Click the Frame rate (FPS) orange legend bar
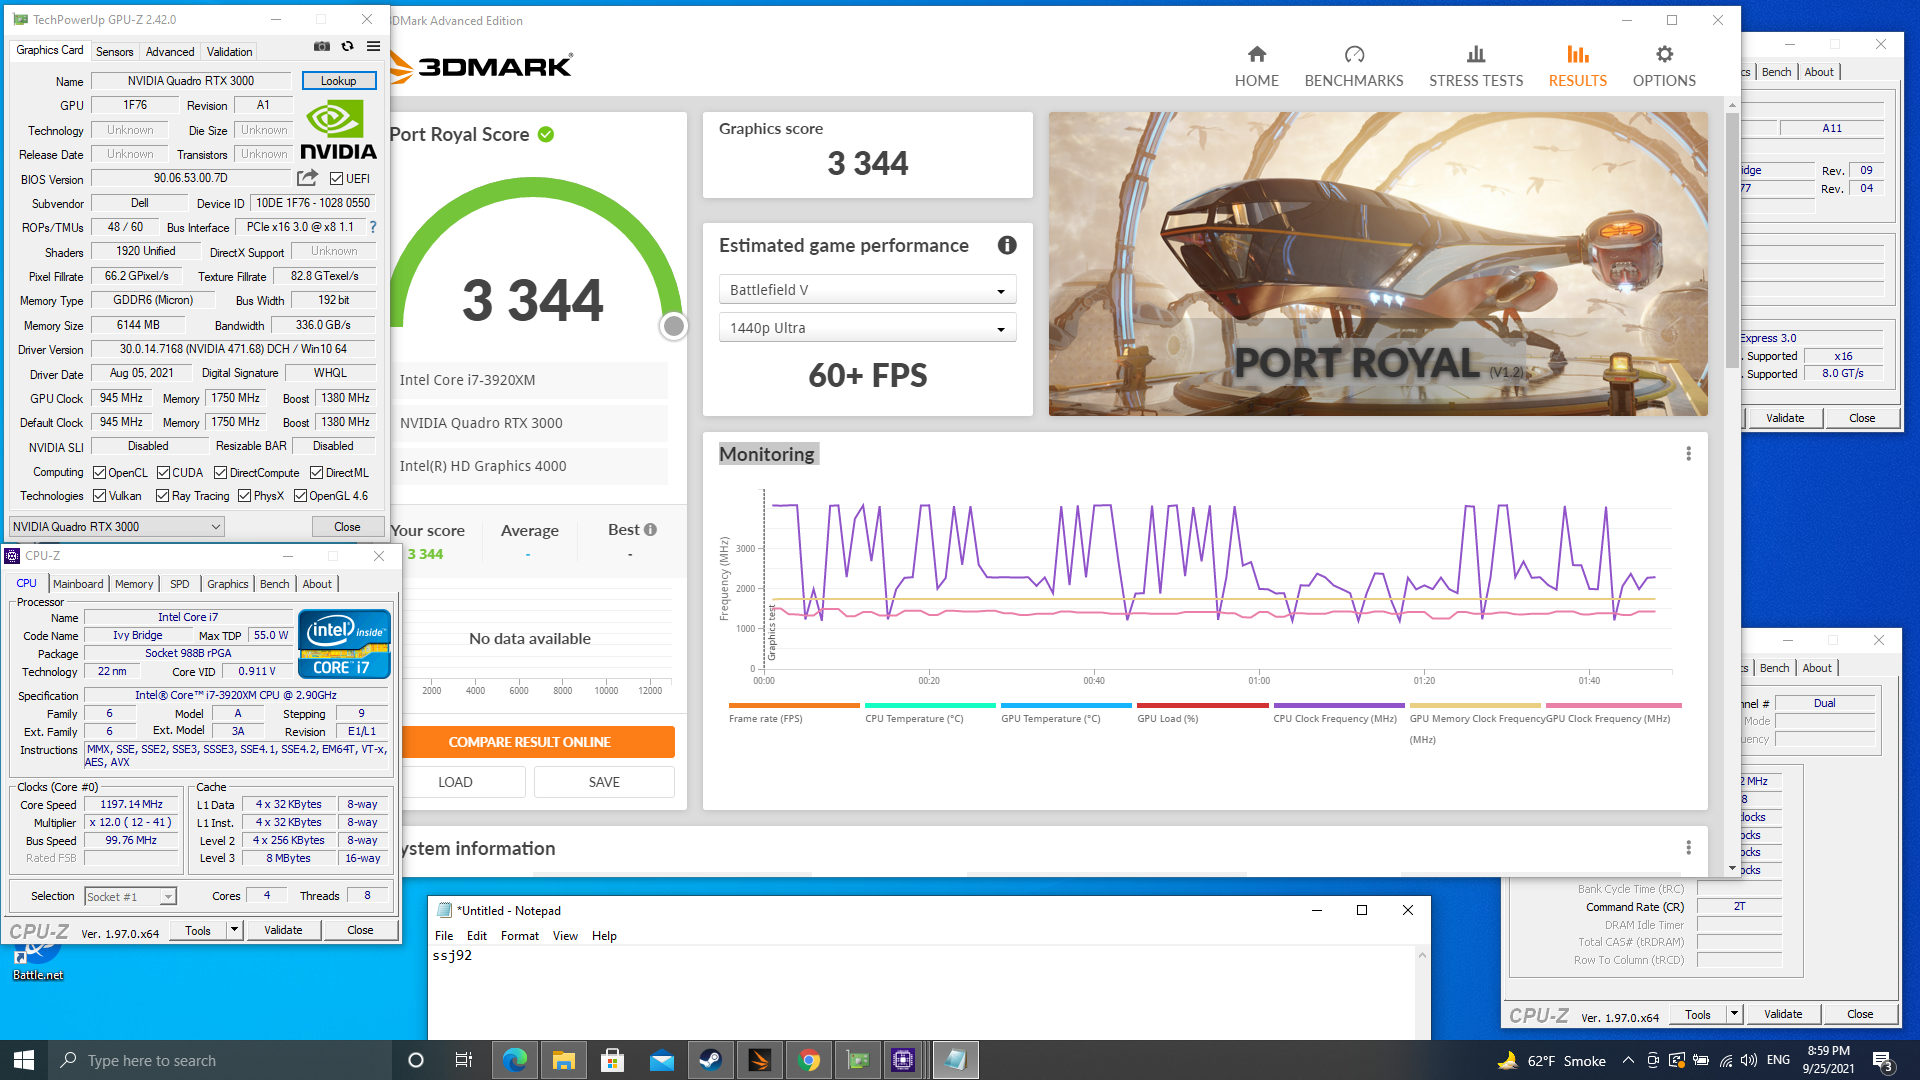The width and height of the screenshot is (1920, 1080). pyautogui.click(x=794, y=706)
